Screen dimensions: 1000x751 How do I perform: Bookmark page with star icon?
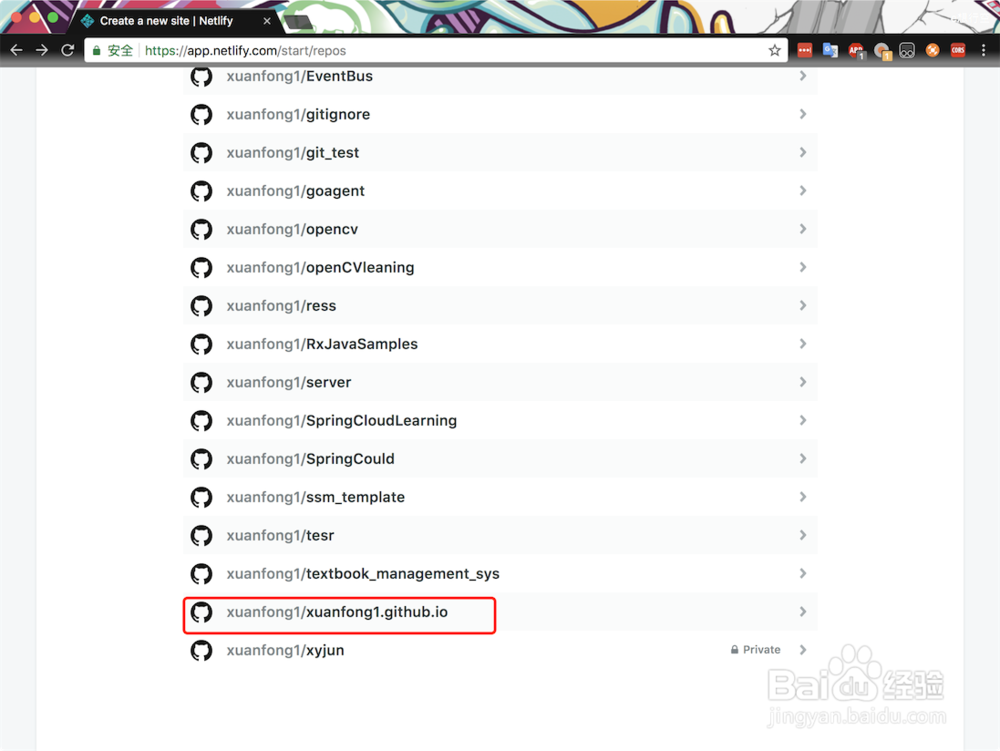pos(774,50)
